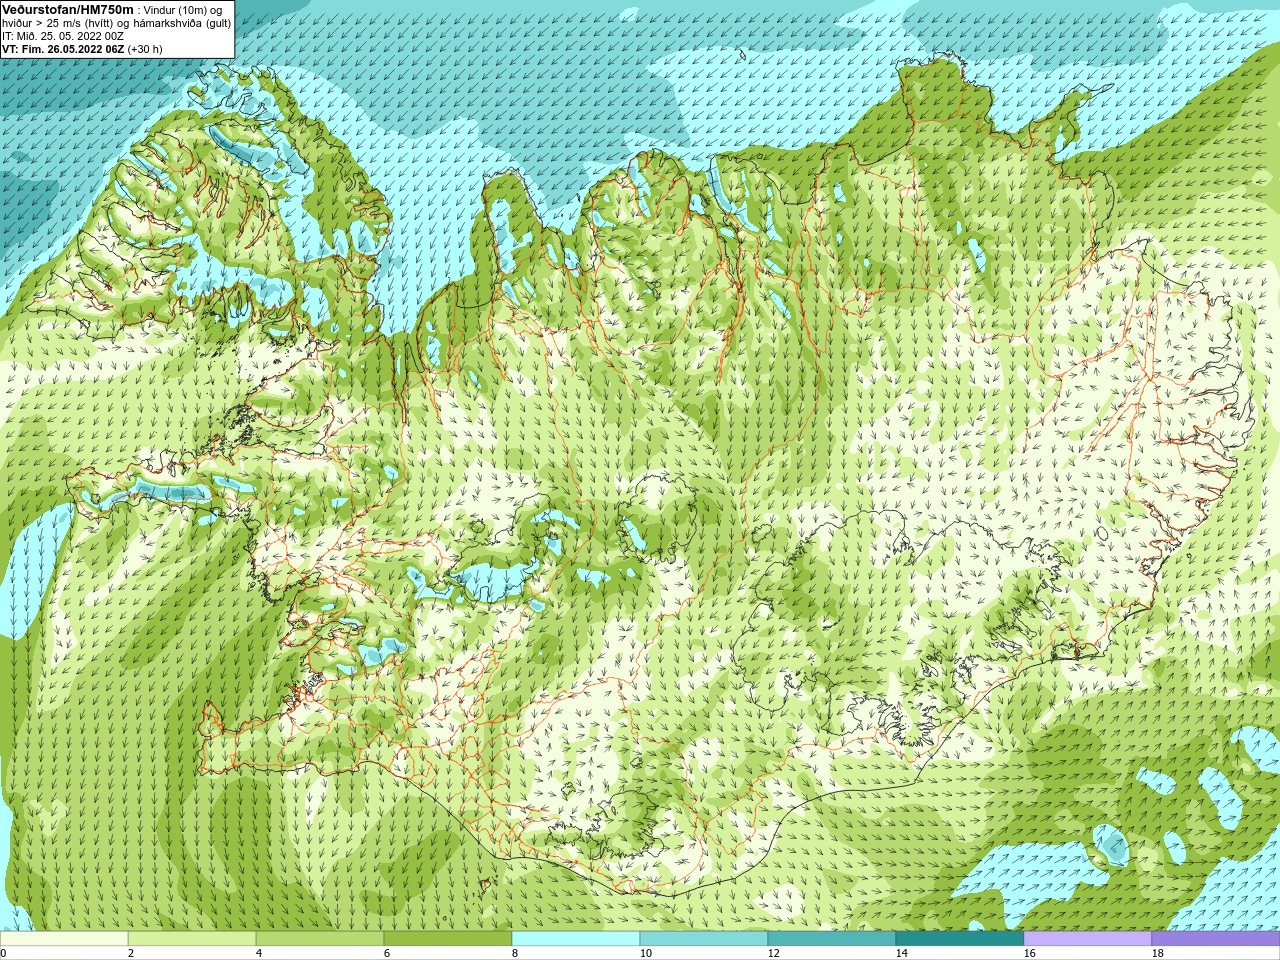Click the 12–14 m/s teal legend swatch
The height and width of the screenshot is (960, 1280).
coord(832,939)
